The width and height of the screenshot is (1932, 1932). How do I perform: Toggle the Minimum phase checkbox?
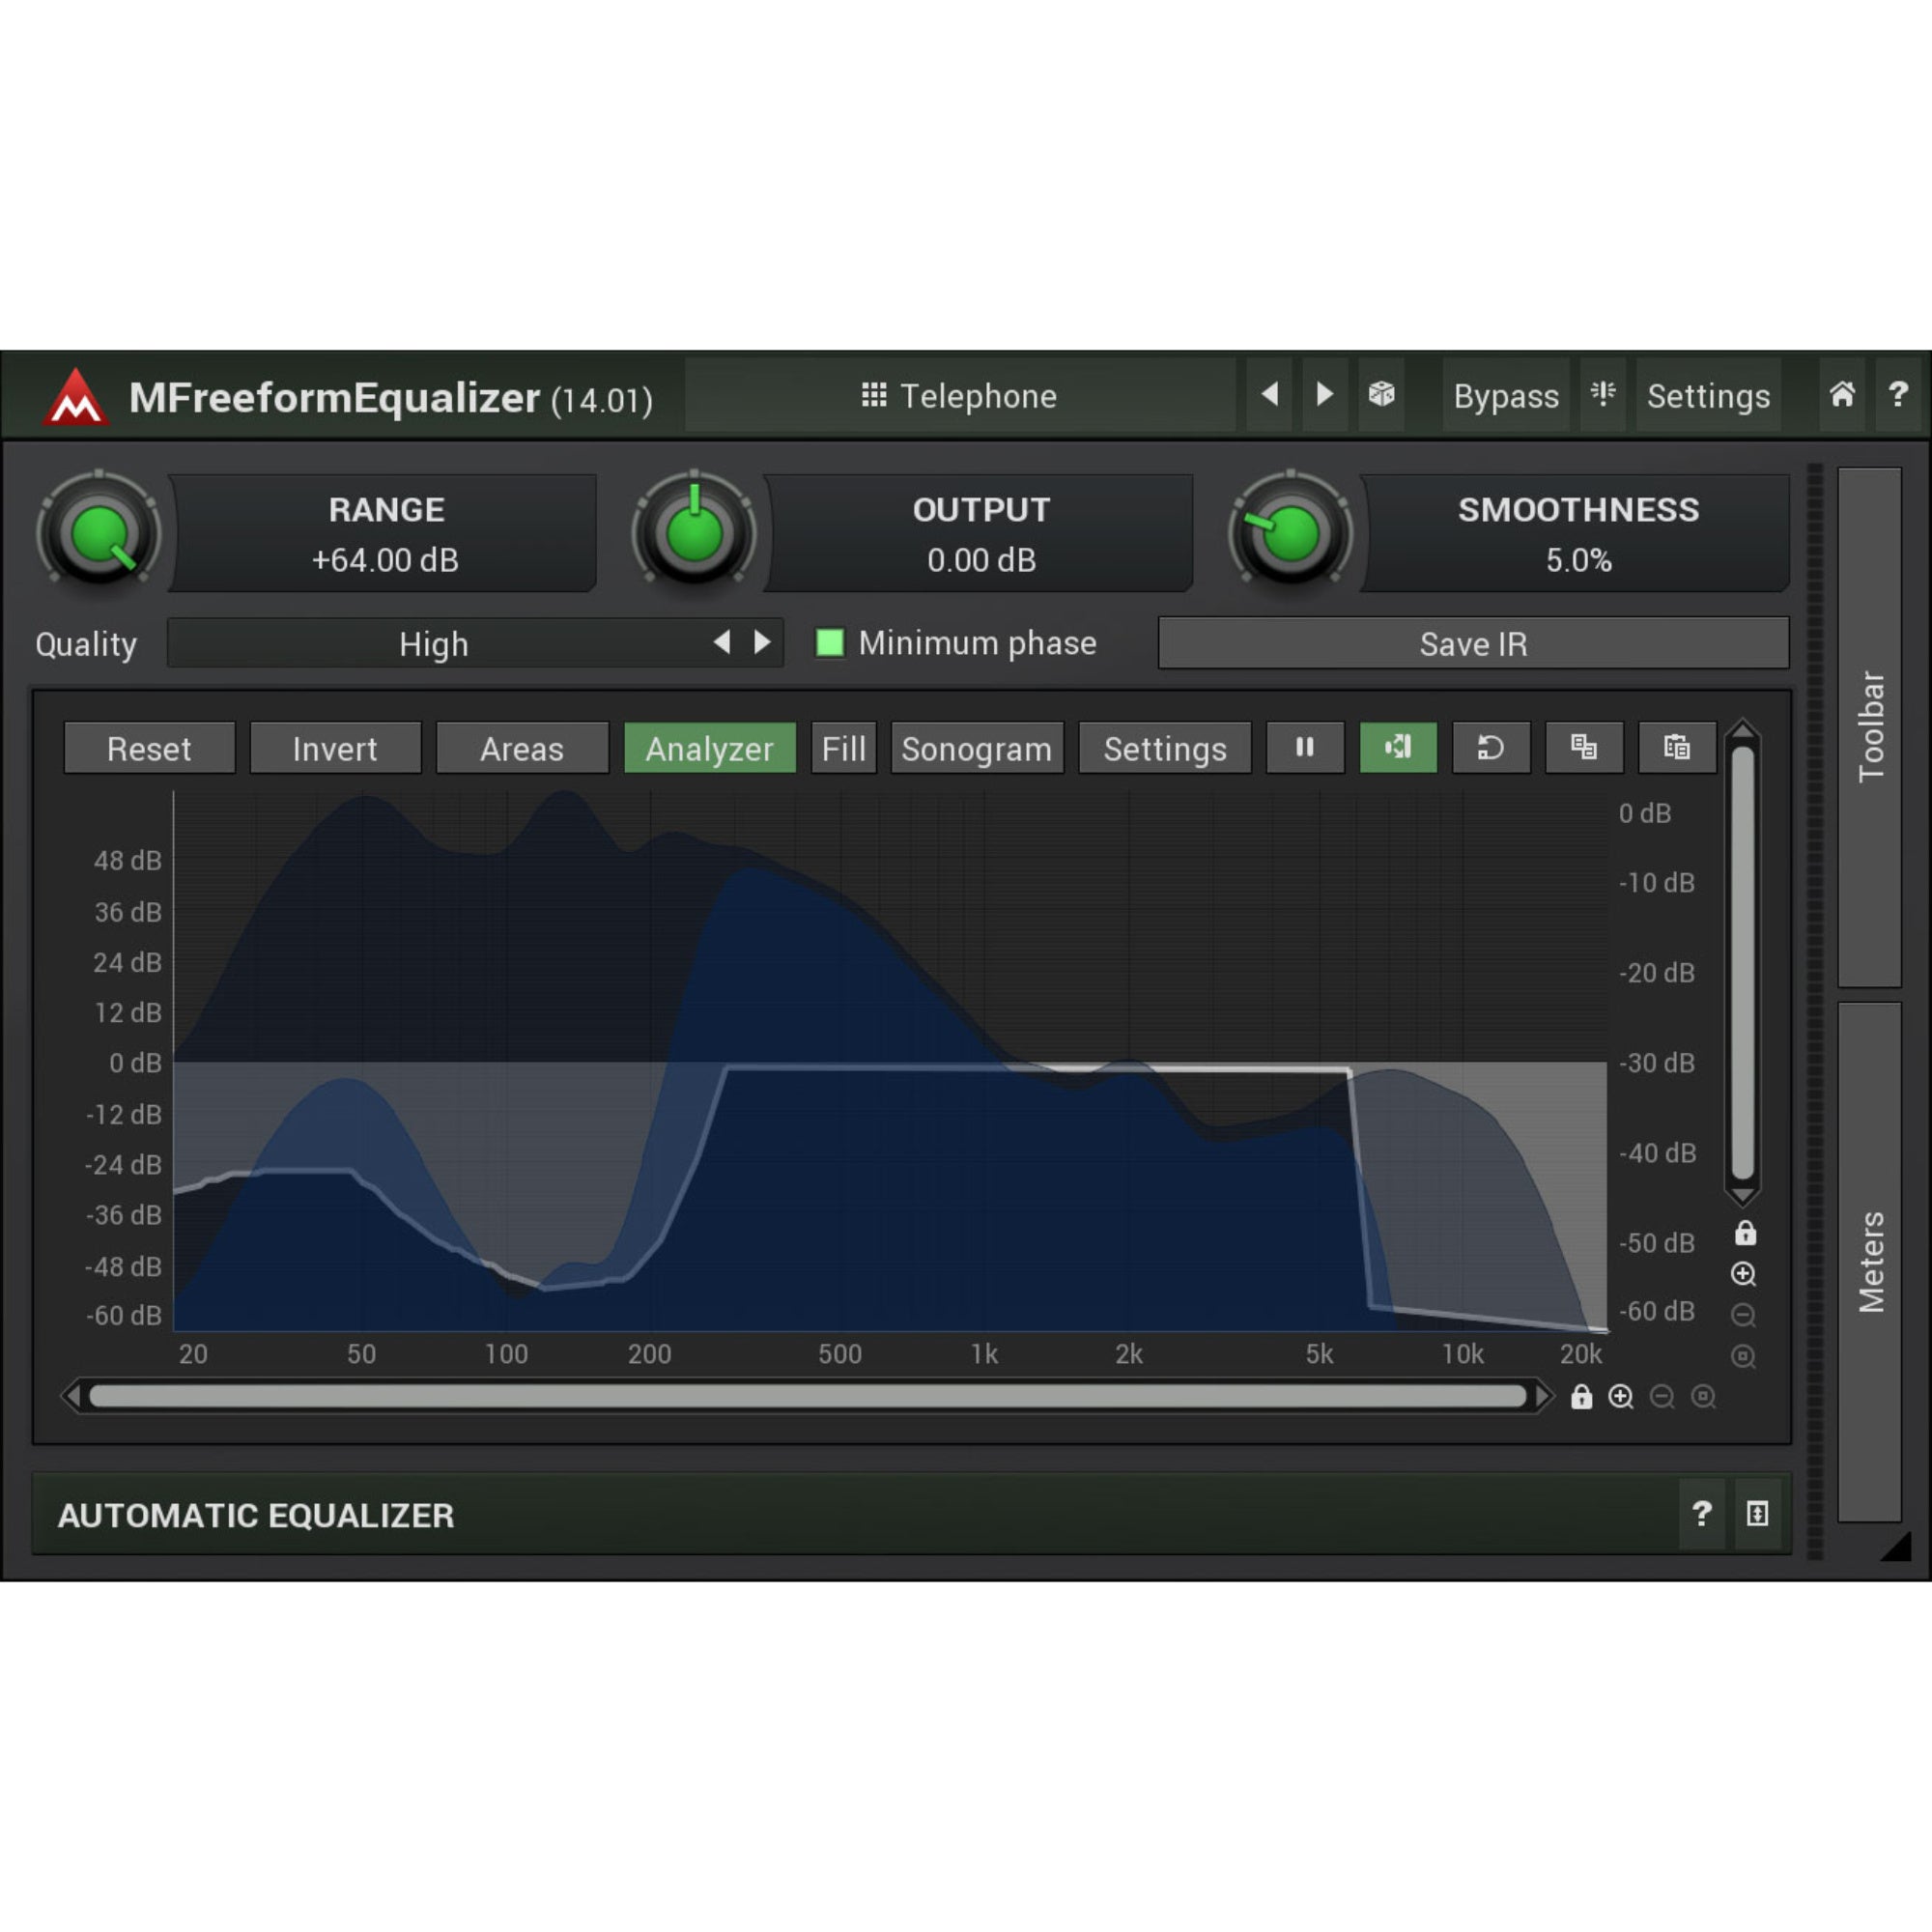tap(830, 642)
